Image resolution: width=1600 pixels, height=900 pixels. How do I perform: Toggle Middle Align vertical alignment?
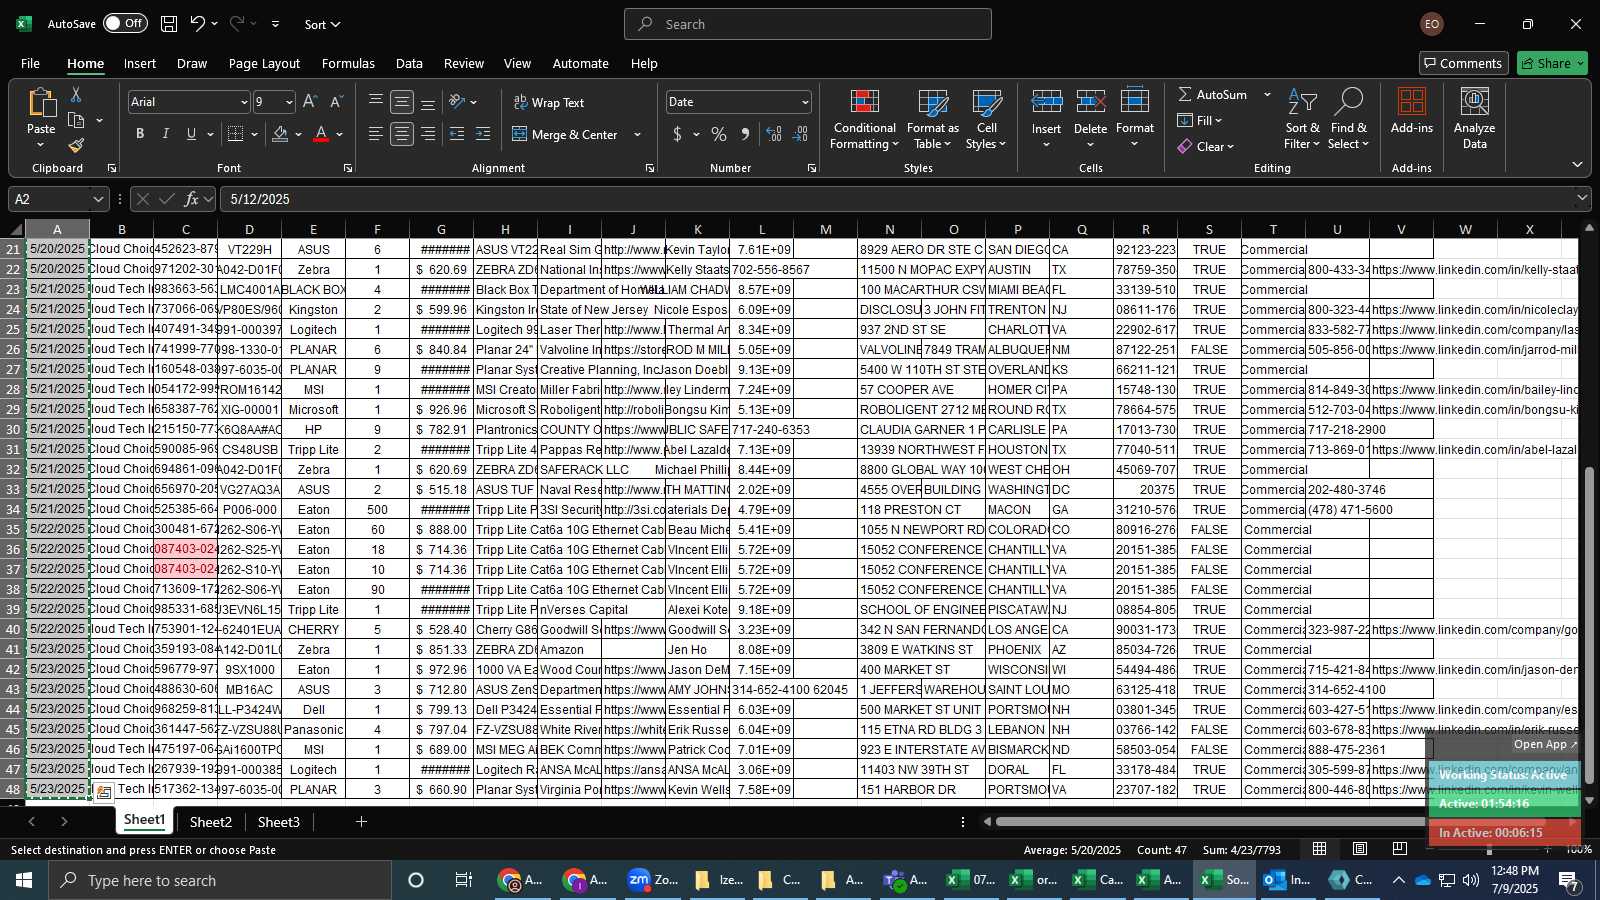click(402, 102)
